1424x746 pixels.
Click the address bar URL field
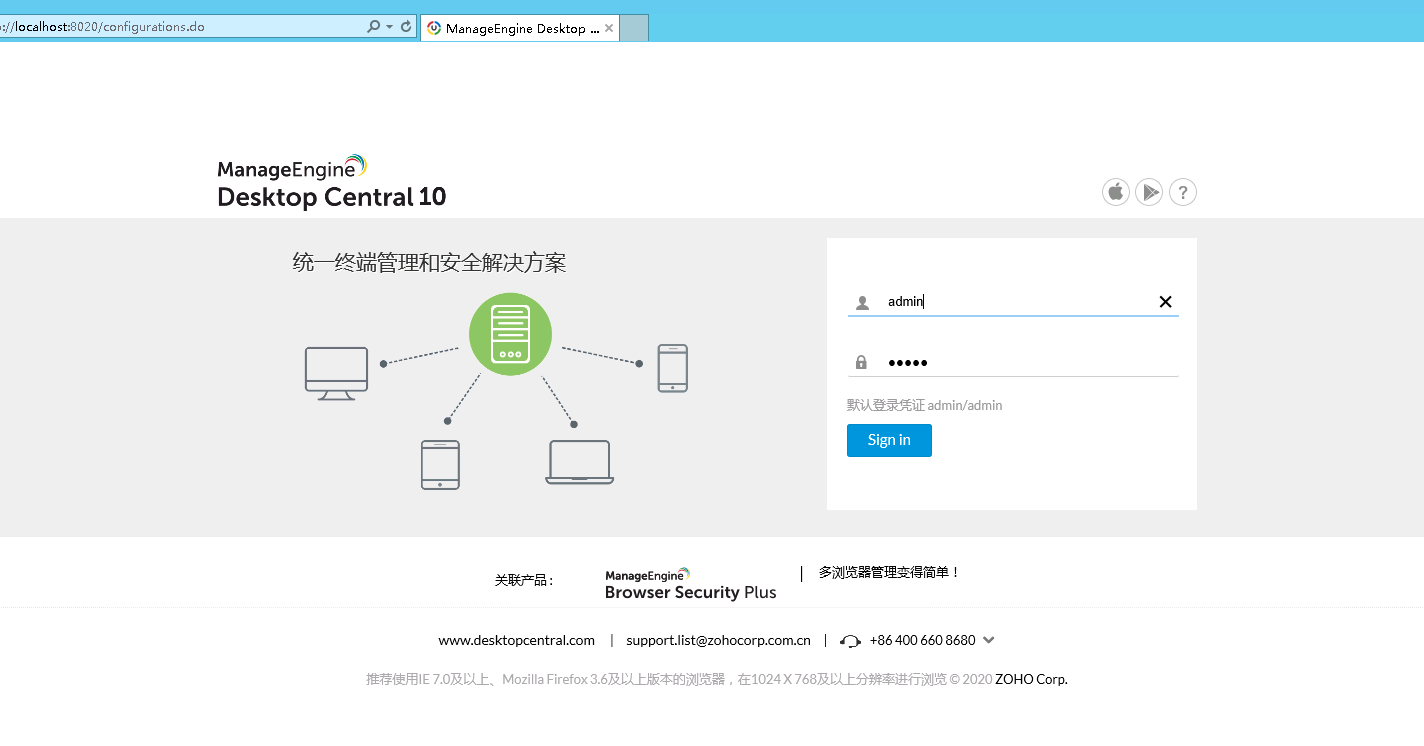coord(180,26)
